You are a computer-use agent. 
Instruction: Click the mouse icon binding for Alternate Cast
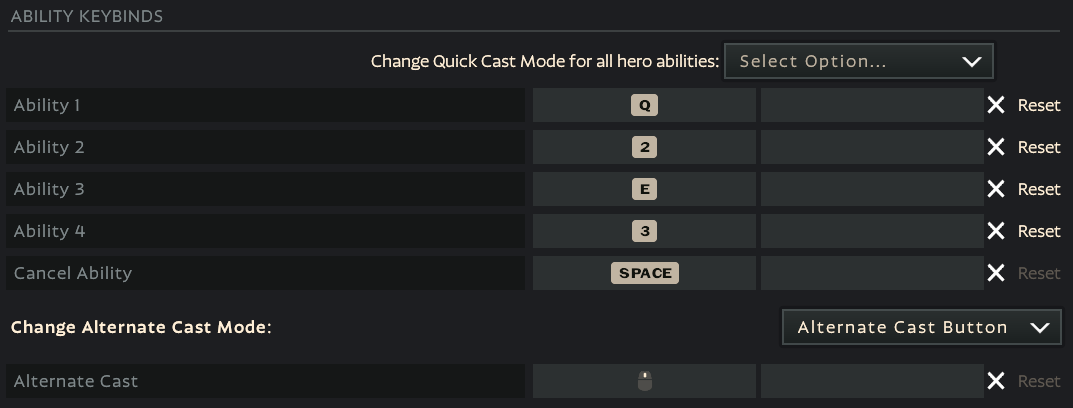pos(645,381)
